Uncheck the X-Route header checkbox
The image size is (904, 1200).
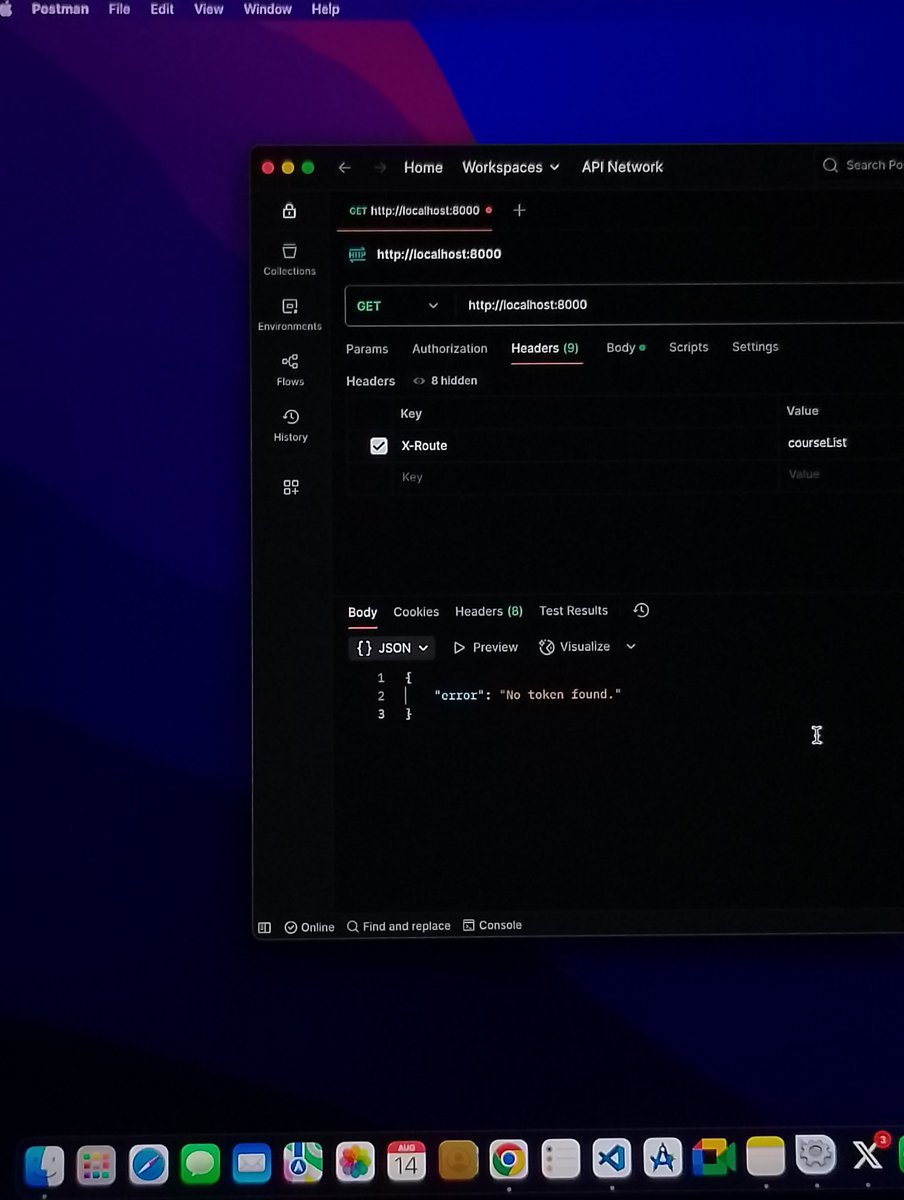click(379, 446)
